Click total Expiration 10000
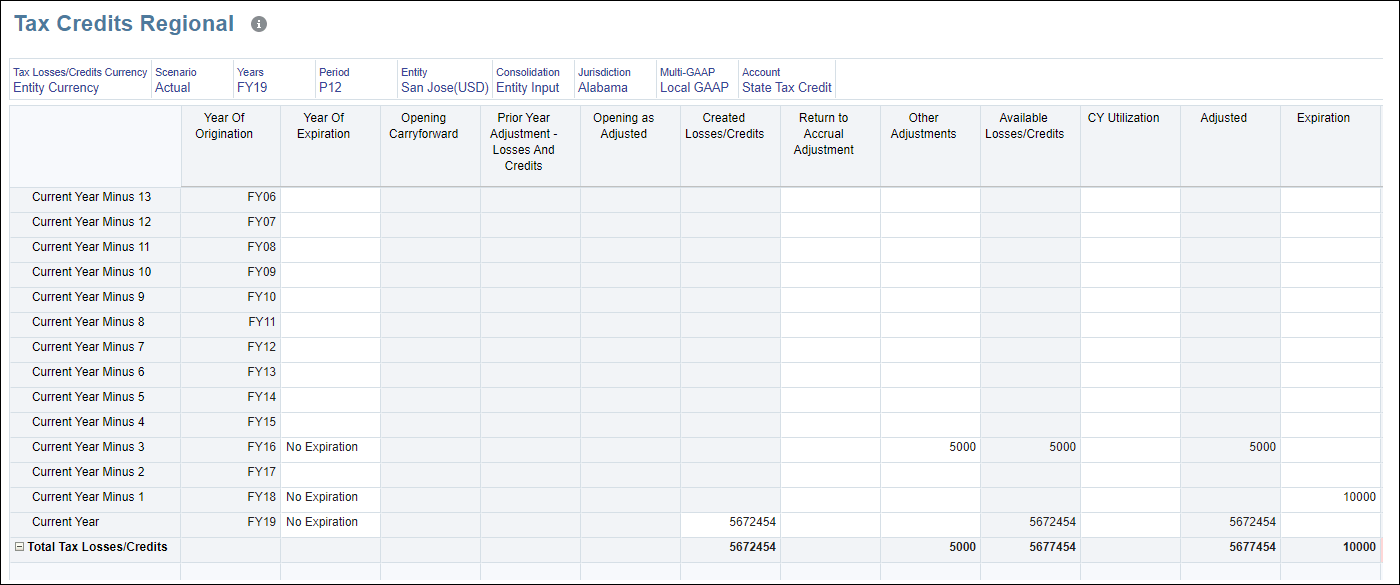Image resolution: width=1400 pixels, height=585 pixels. point(1331,548)
